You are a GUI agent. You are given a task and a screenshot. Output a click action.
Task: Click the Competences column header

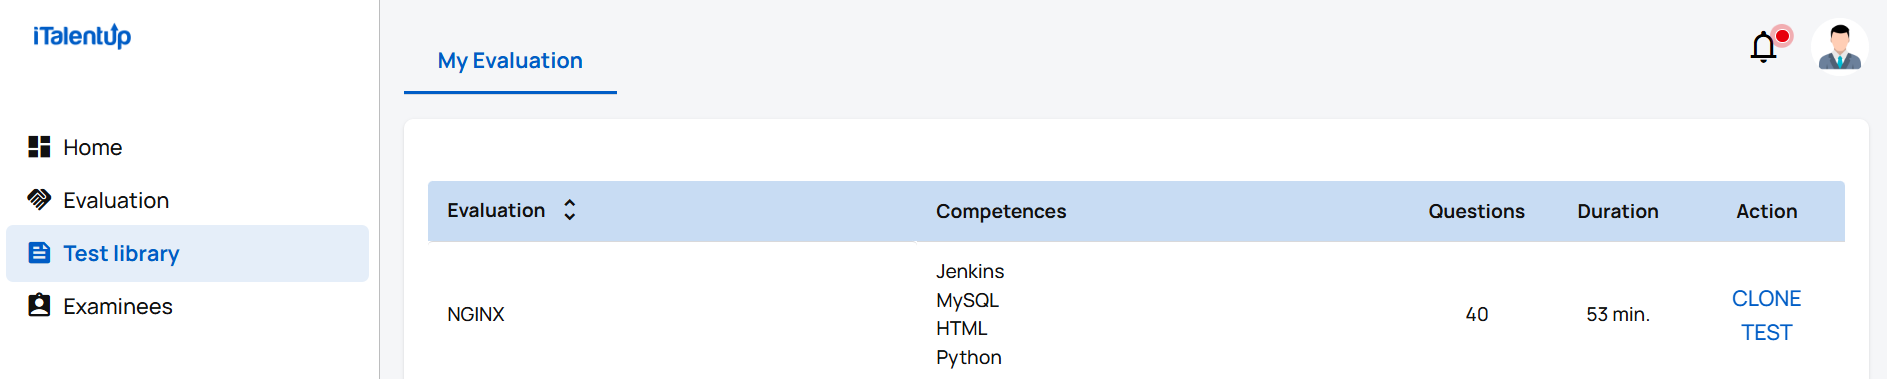click(1001, 211)
